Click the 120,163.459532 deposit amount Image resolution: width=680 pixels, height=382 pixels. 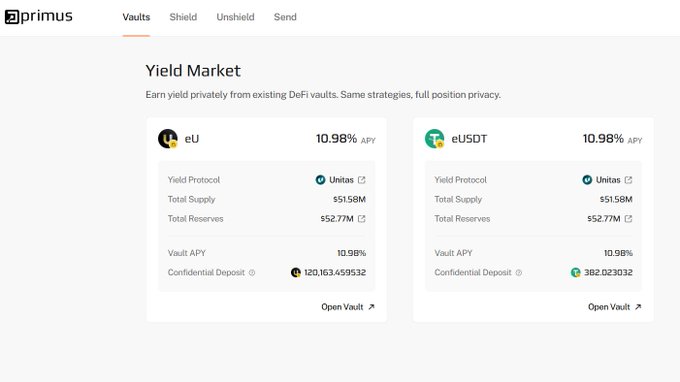point(335,272)
